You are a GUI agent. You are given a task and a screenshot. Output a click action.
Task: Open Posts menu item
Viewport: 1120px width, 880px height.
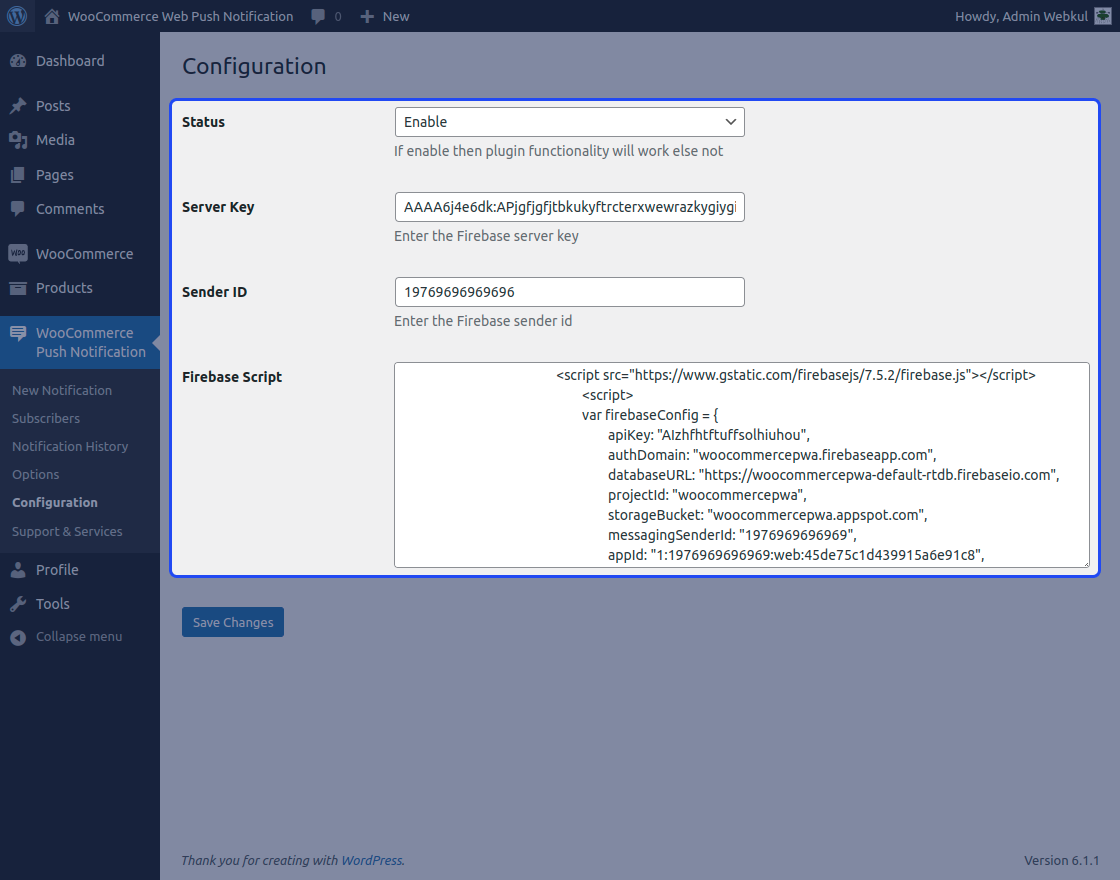[53, 106]
